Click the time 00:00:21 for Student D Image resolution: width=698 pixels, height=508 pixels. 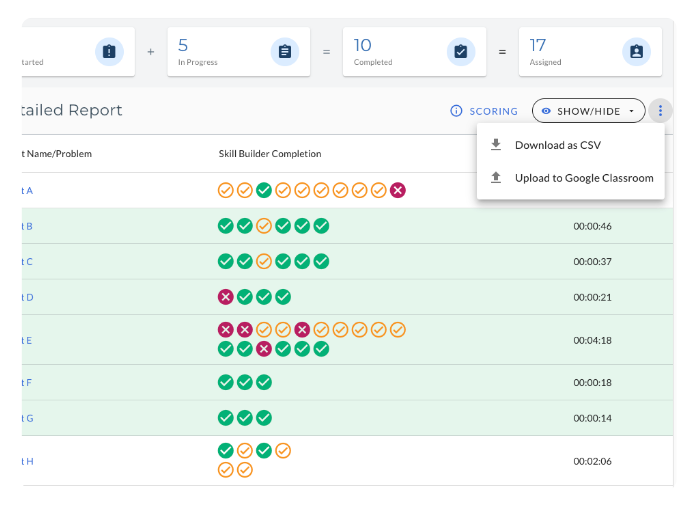592,297
